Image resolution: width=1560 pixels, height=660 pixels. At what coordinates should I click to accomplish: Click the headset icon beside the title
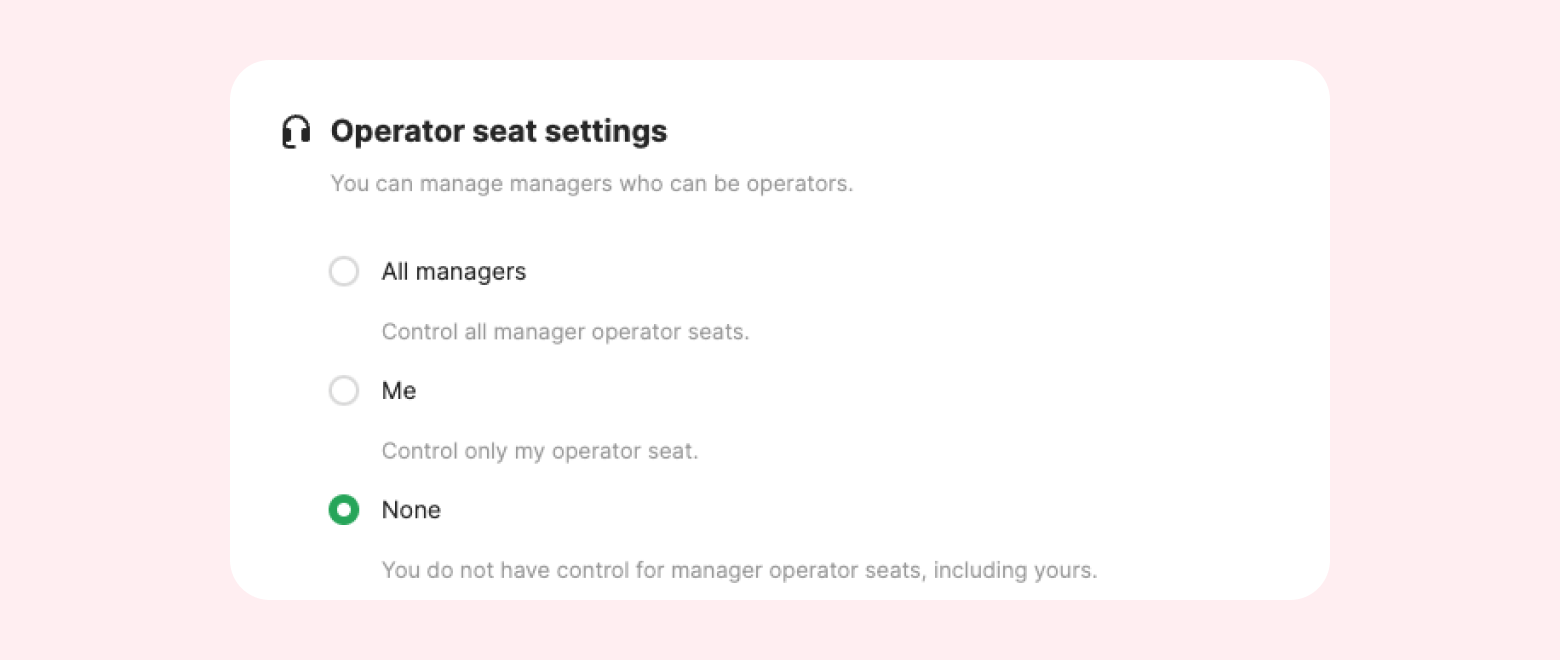pyautogui.click(x=296, y=132)
